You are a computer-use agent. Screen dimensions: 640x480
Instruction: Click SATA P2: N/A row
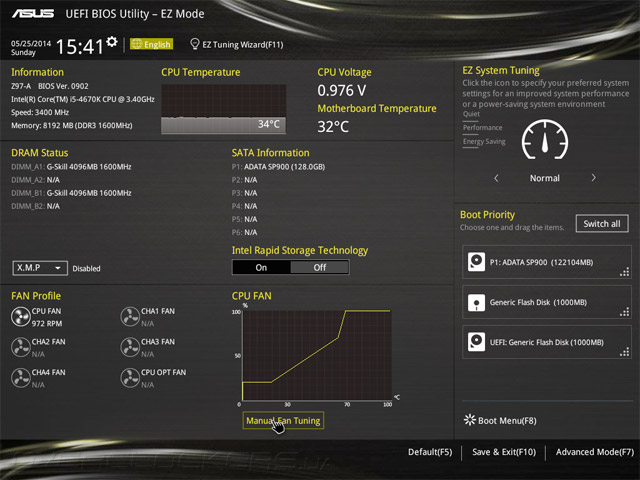click(x=244, y=180)
